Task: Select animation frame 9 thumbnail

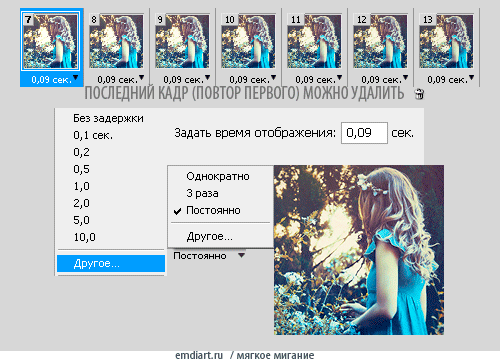Action: (x=182, y=41)
